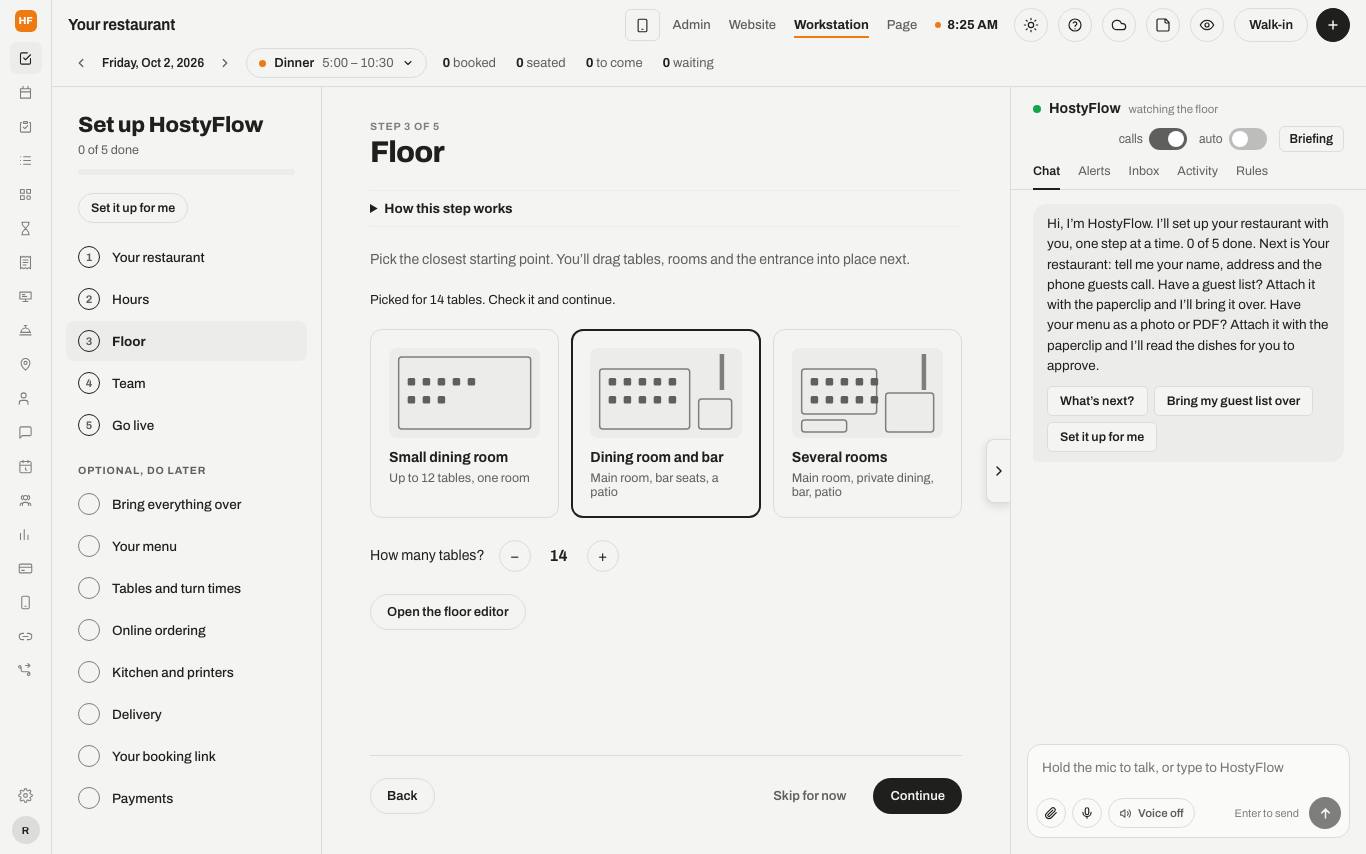The width and height of the screenshot is (1366, 854).
Task: Switch to the Inbox tab
Action: pyautogui.click(x=1144, y=171)
